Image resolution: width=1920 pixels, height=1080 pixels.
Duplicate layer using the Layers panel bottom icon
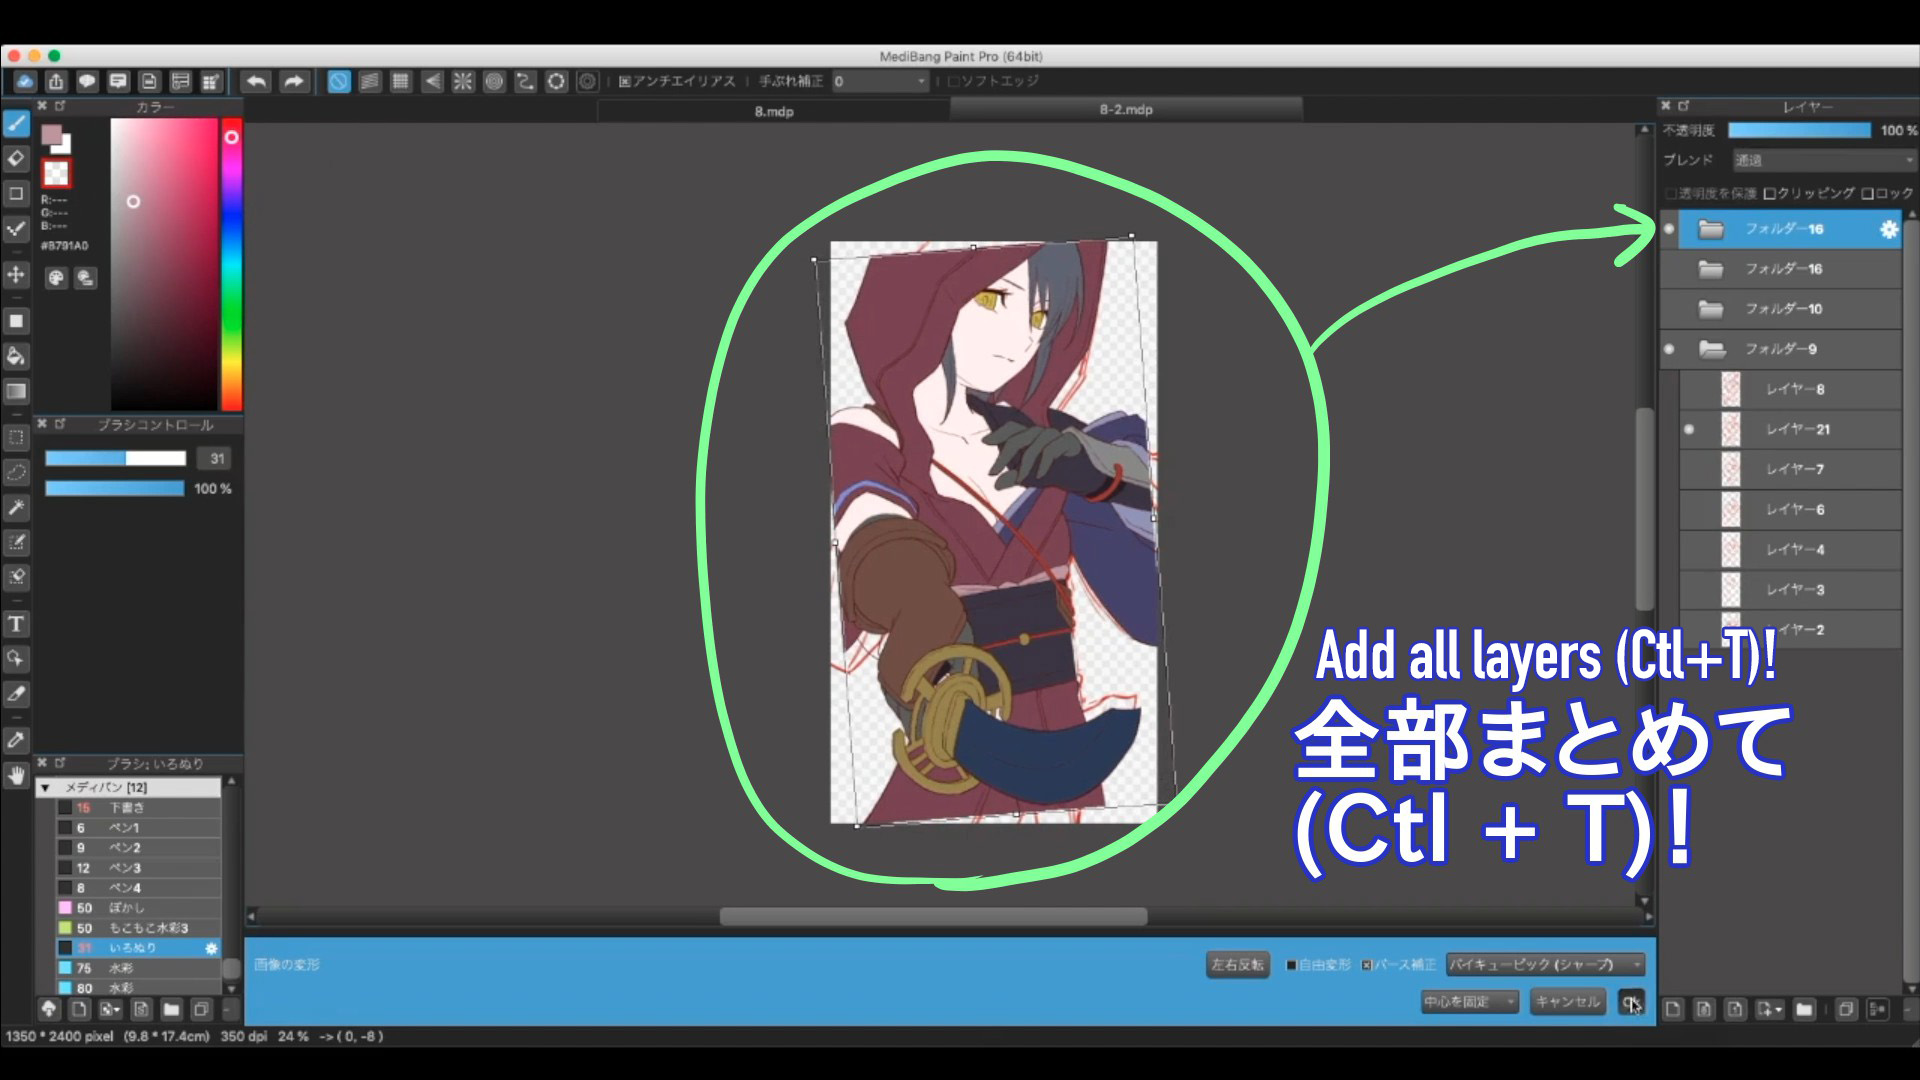pyautogui.click(x=1846, y=1009)
